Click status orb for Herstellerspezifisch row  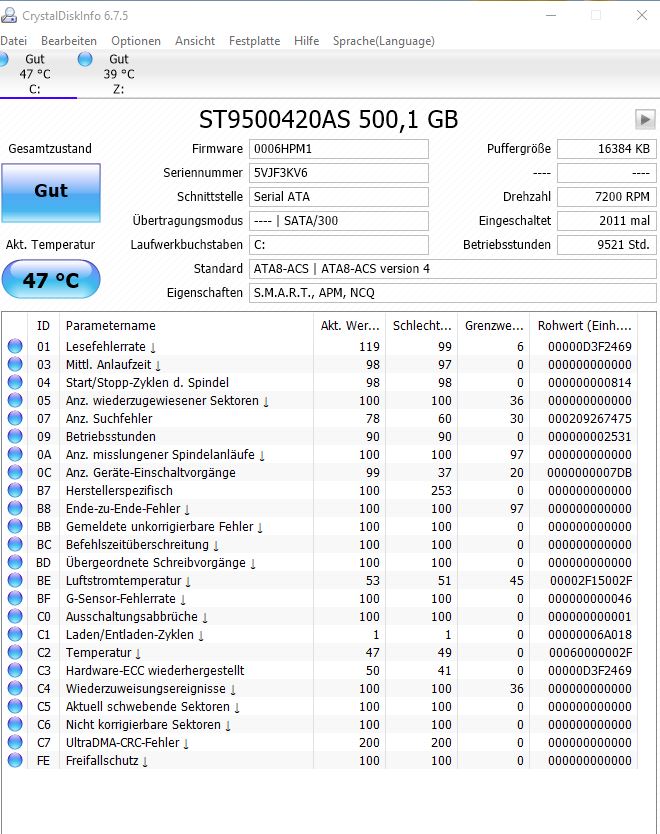(x=15, y=490)
